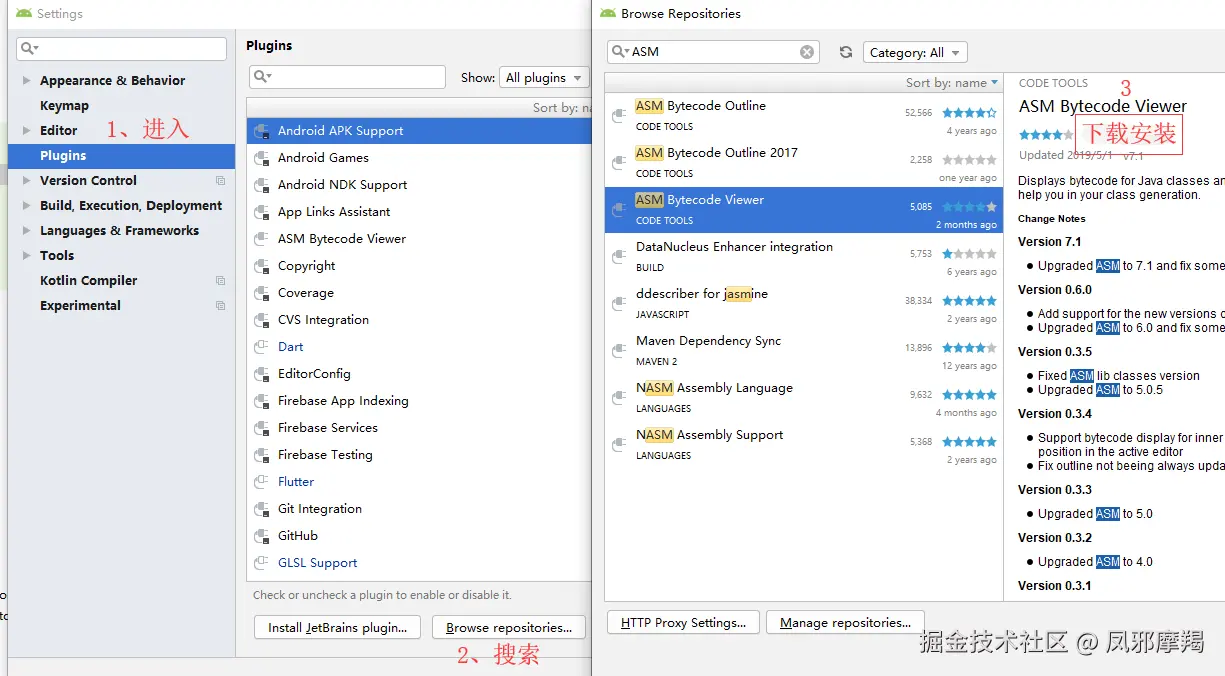Click the Android APK Support plugin icon

pyautogui.click(x=261, y=131)
